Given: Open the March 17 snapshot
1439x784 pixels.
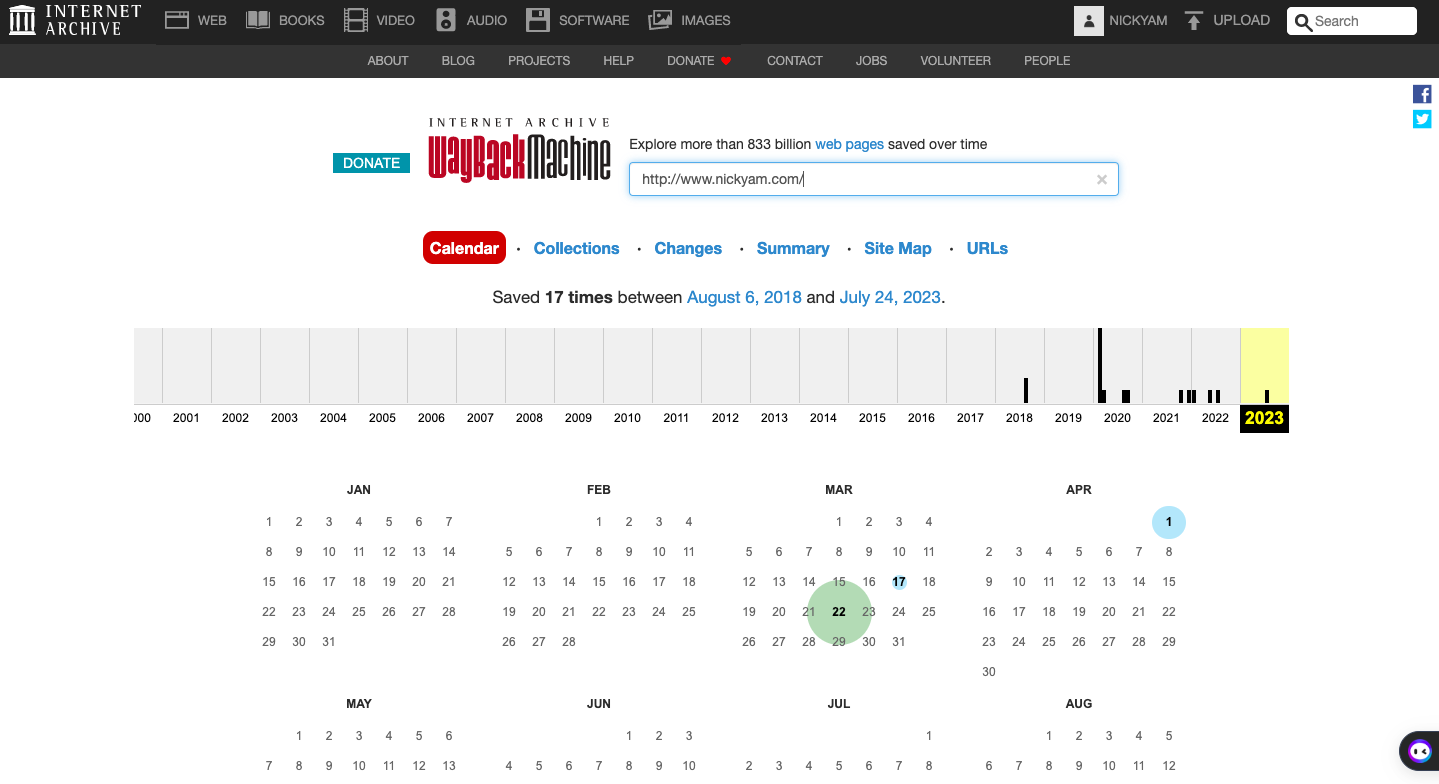Looking at the screenshot, I should [899, 582].
